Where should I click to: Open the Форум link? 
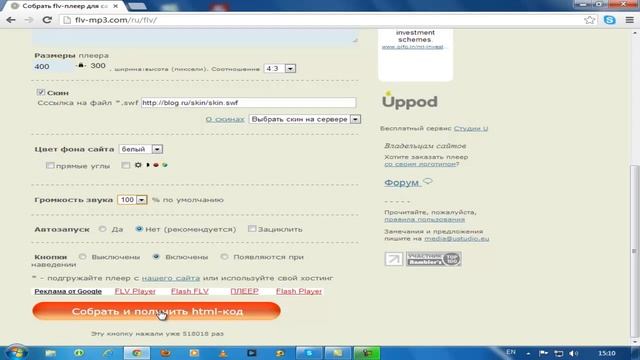(401, 182)
